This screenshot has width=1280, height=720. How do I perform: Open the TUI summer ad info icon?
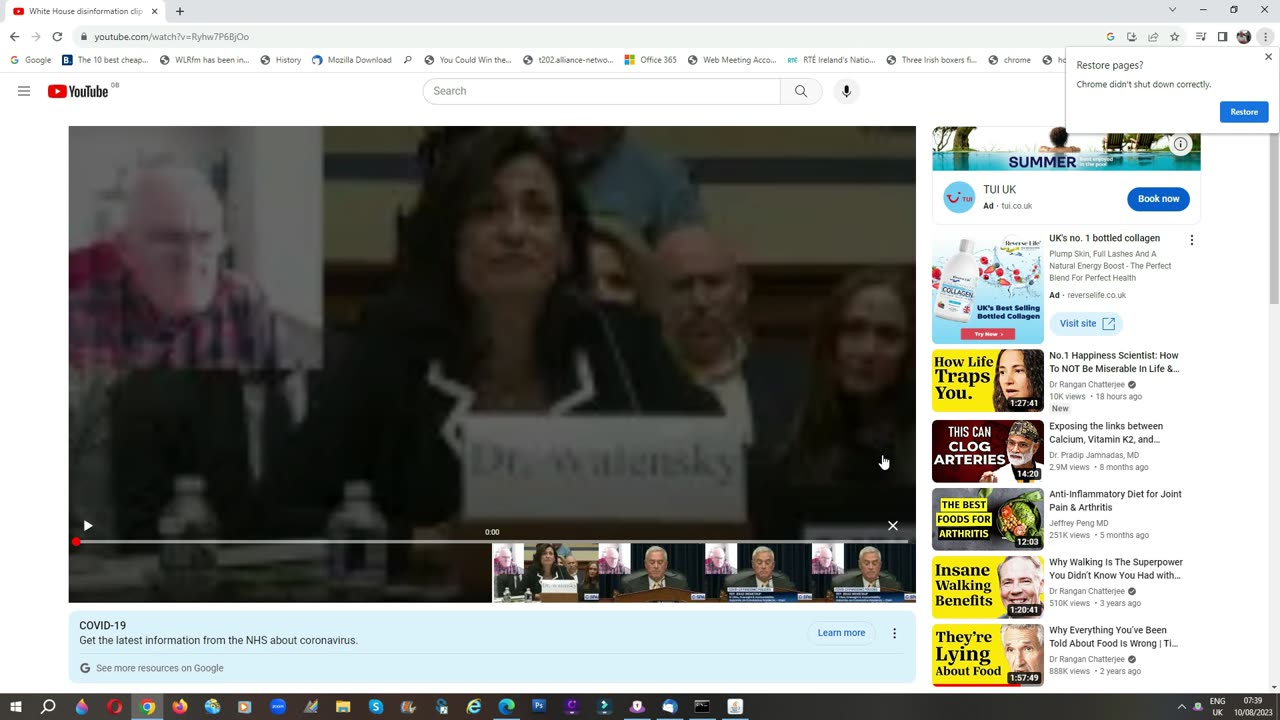pos(1181,144)
